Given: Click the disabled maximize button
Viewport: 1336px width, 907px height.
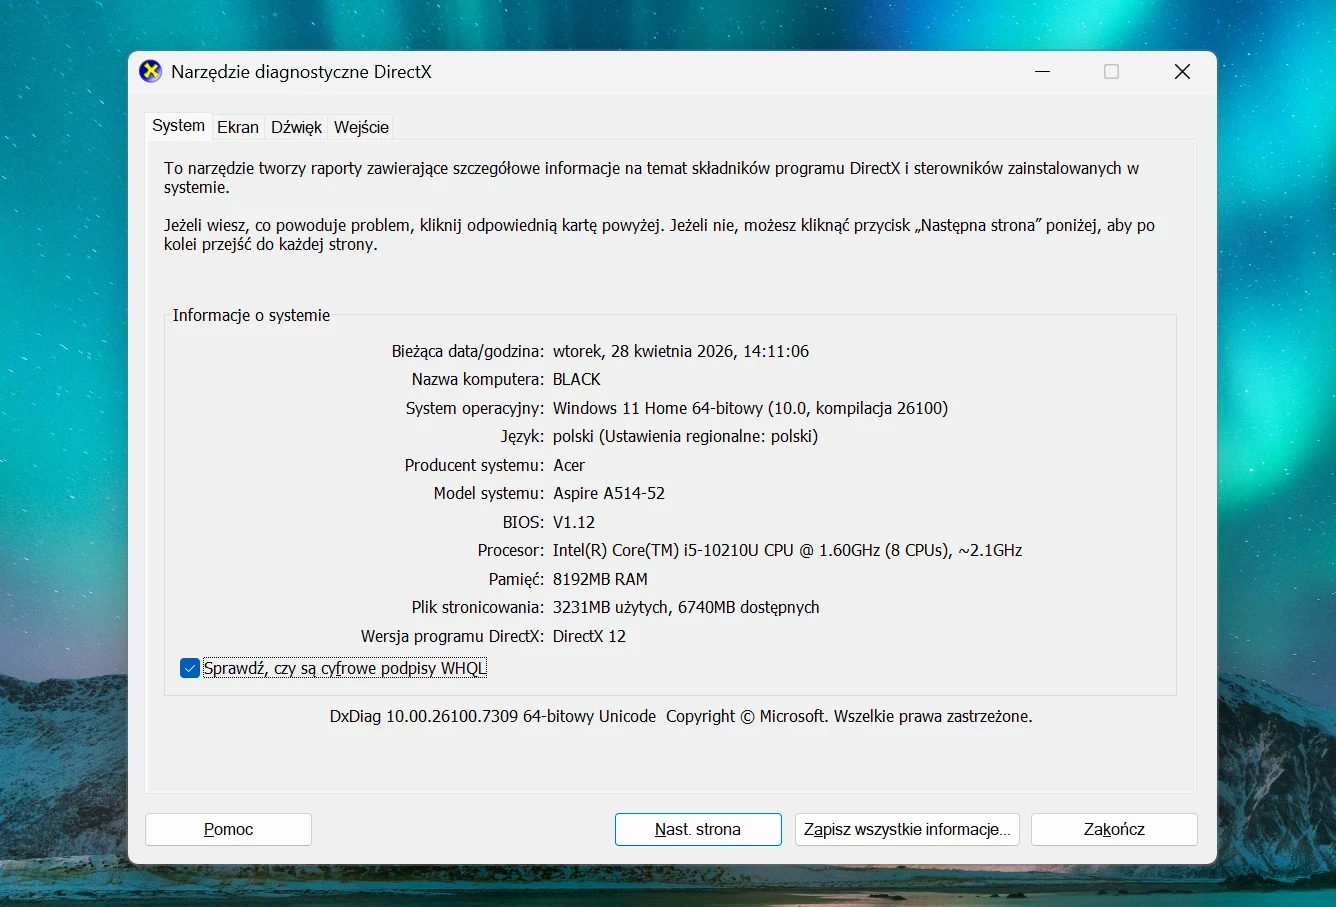Looking at the screenshot, I should [1111, 72].
